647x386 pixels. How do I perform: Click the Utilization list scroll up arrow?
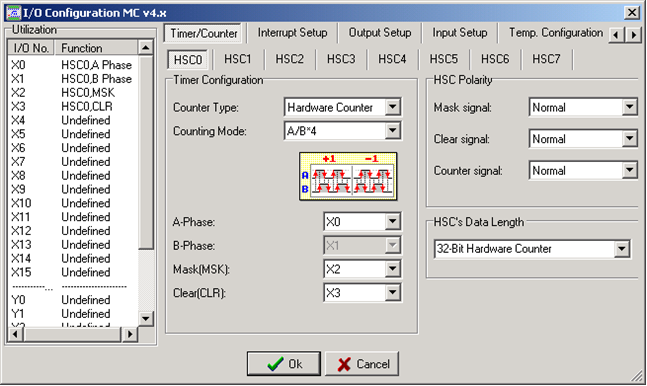145,47
